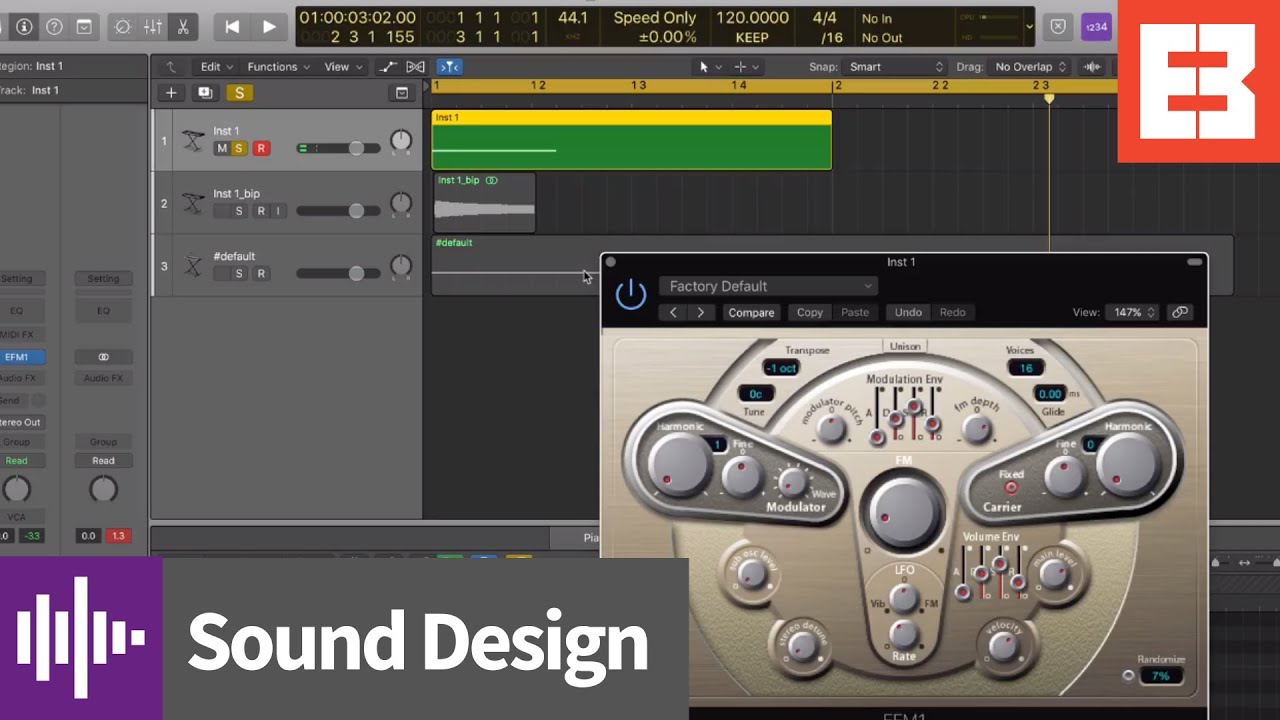This screenshot has width=1280, height=720.
Task: Click the track header up-arrow icon
Action: [171, 67]
